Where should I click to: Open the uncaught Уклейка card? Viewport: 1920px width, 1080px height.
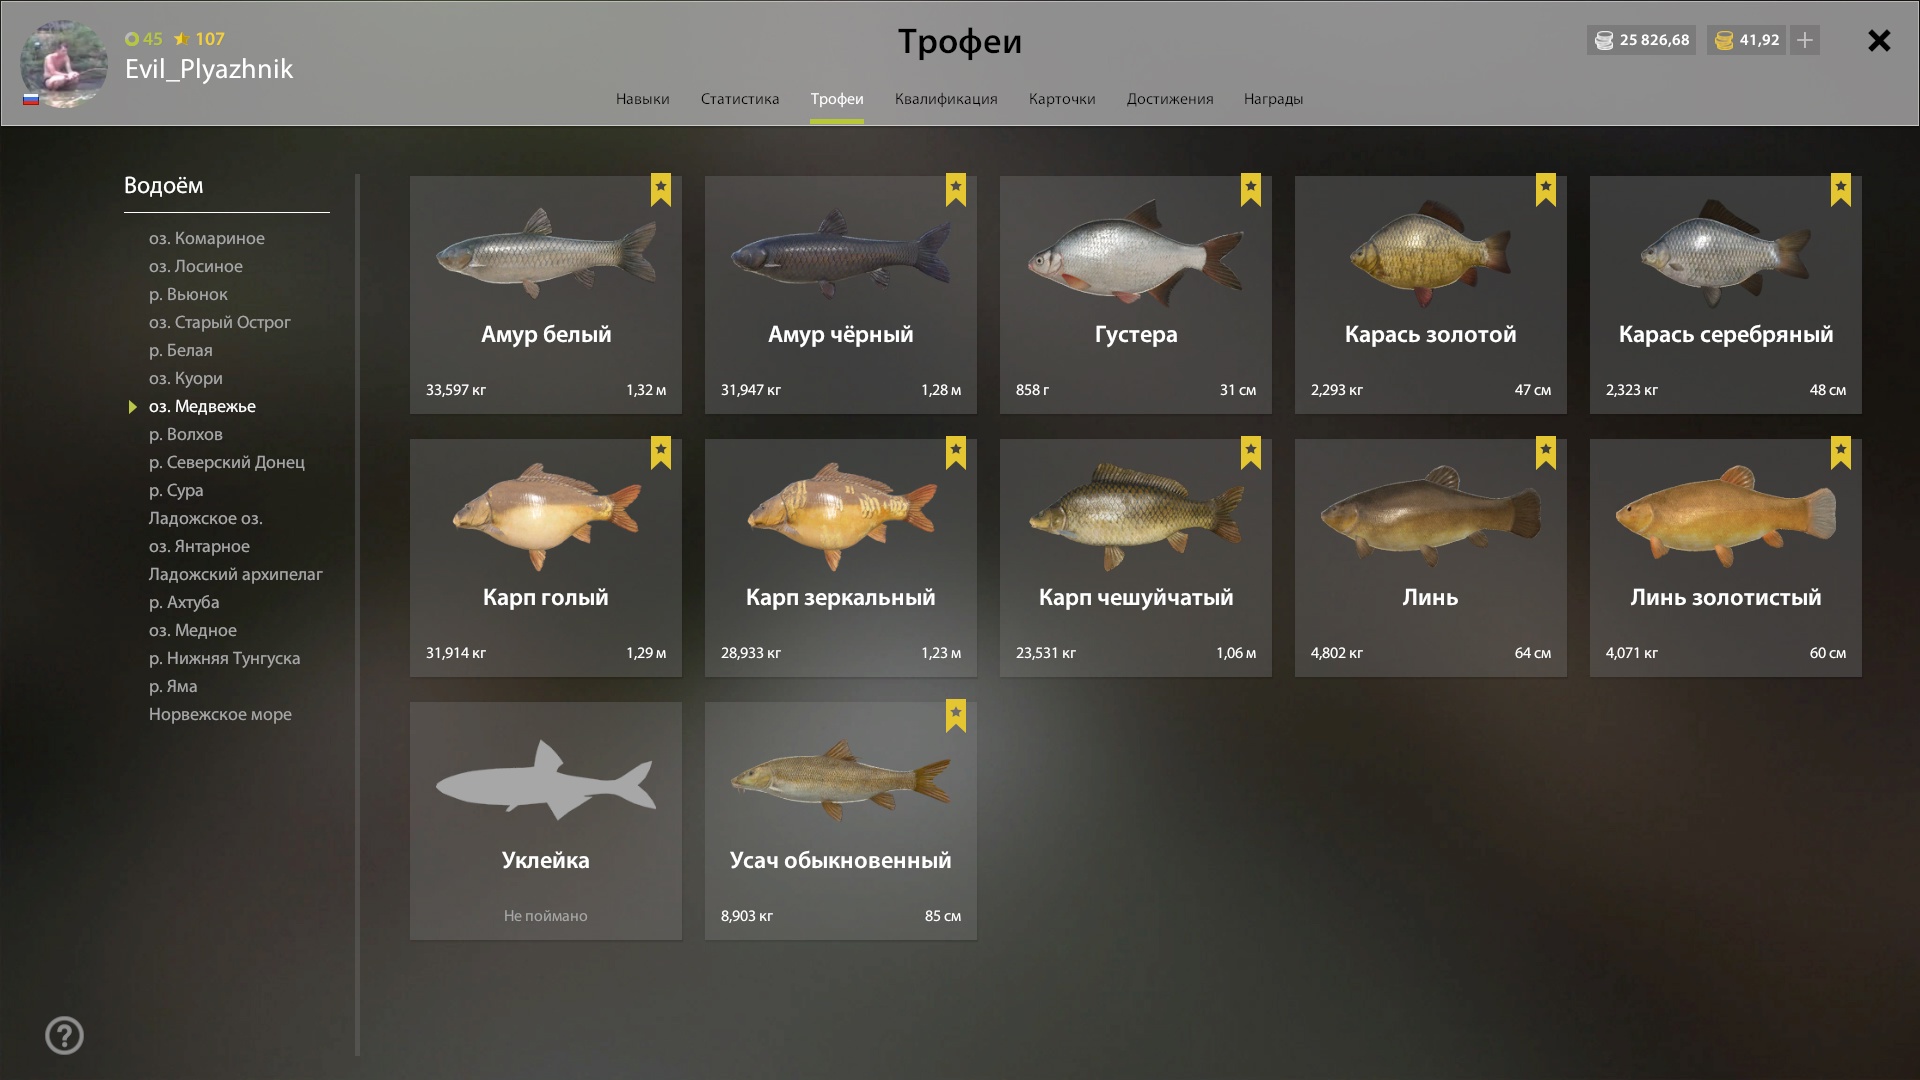pos(546,821)
